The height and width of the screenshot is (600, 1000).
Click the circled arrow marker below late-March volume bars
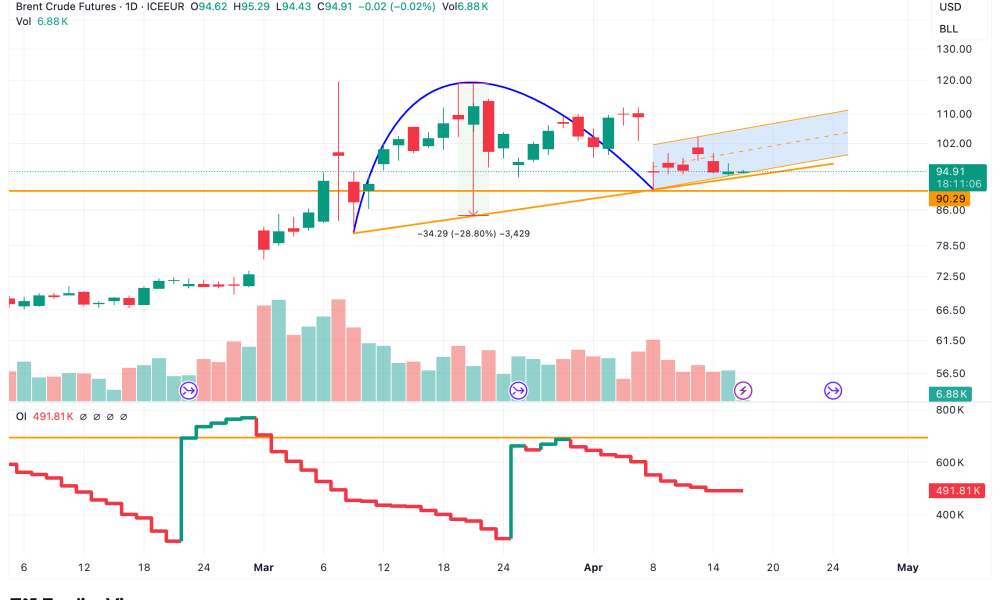[518, 390]
